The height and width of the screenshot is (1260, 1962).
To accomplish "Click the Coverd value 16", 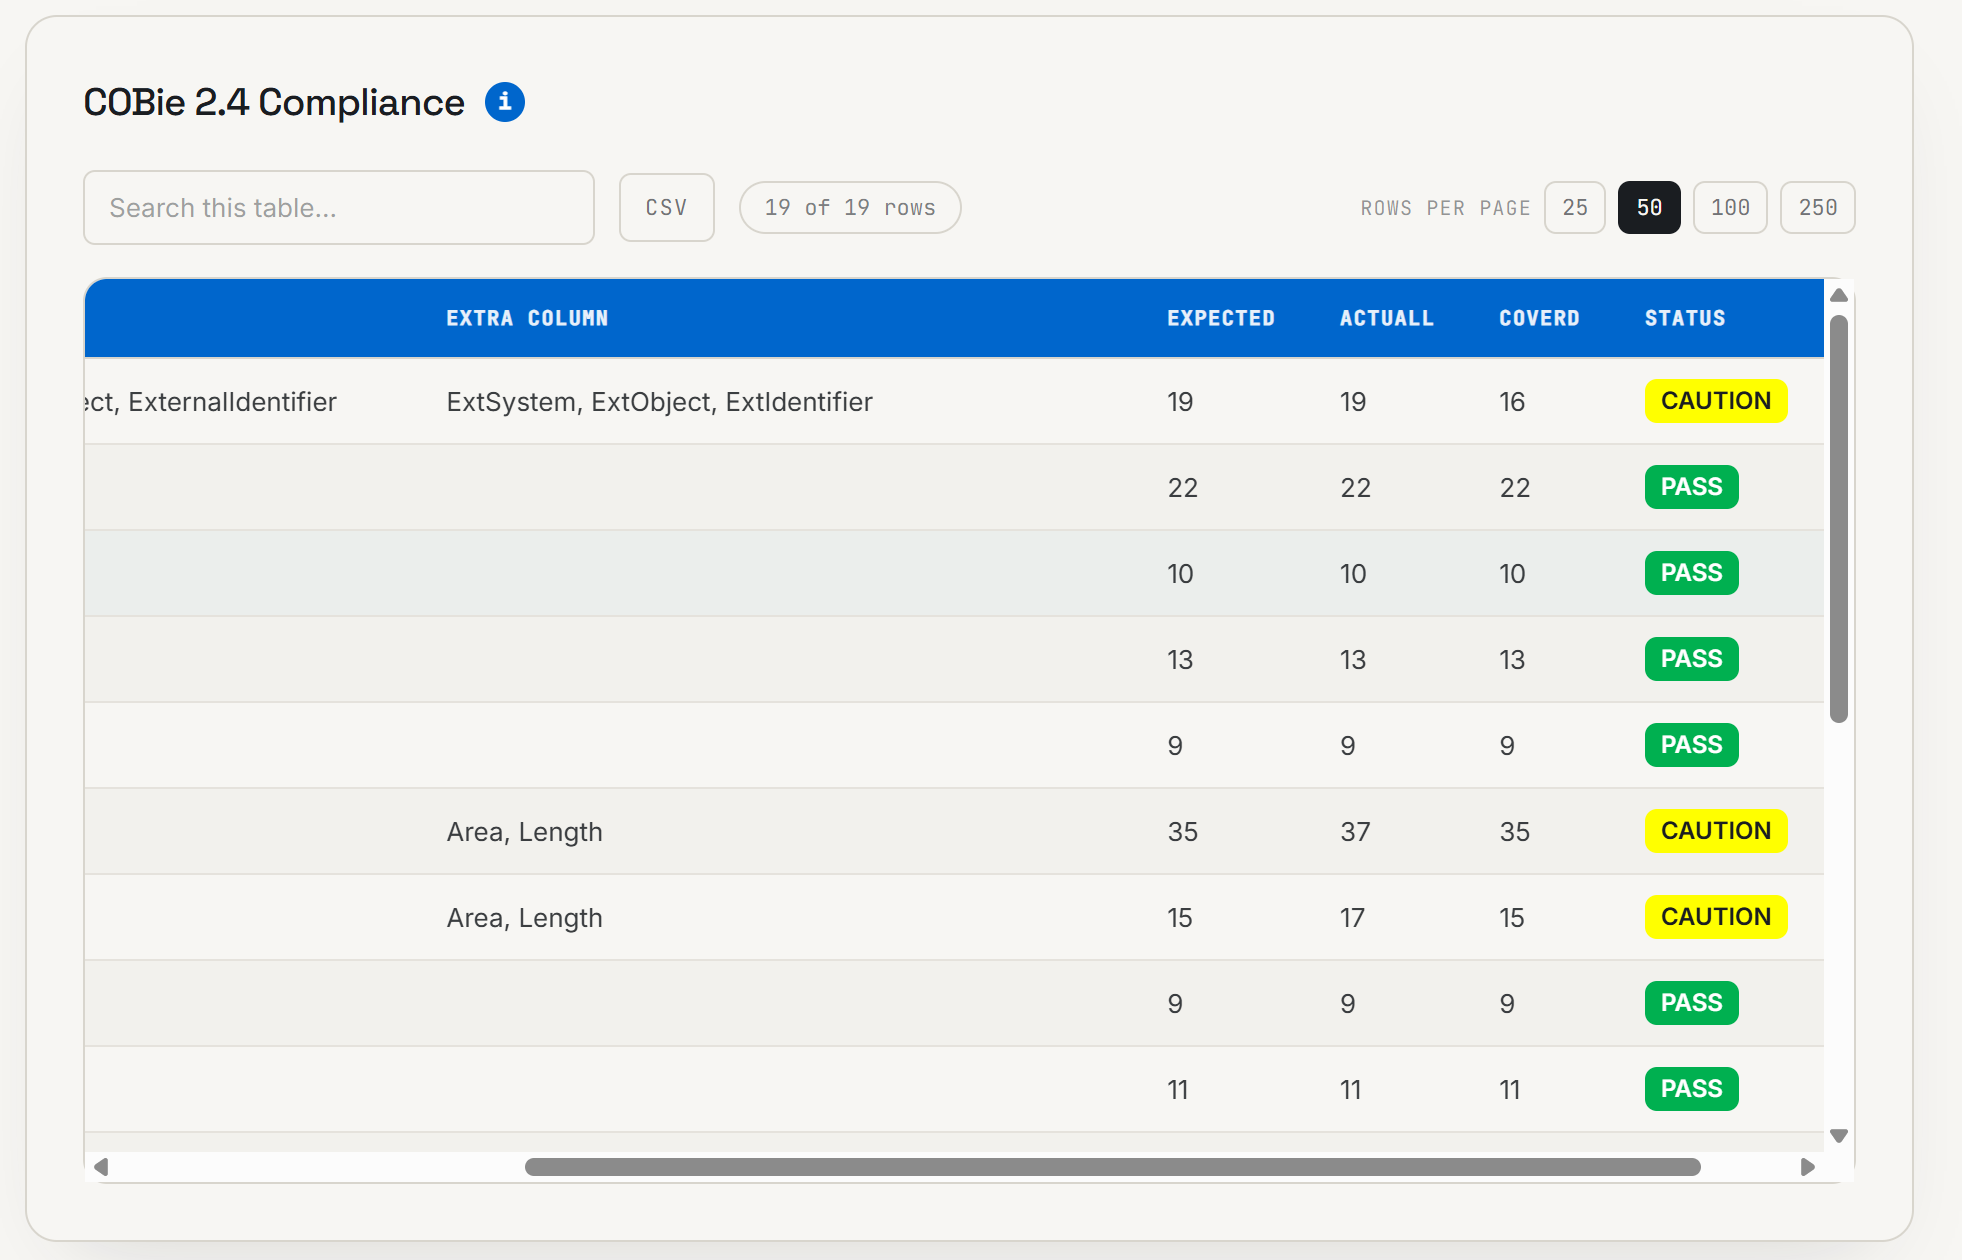I will coord(1512,402).
